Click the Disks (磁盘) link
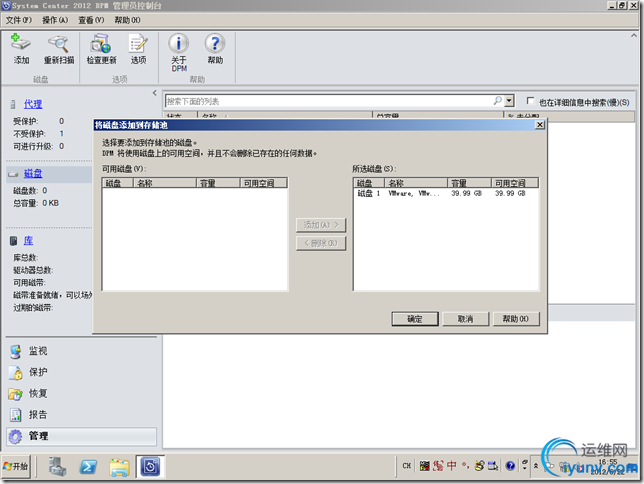The height and width of the screenshot is (484, 644). pos(33,174)
